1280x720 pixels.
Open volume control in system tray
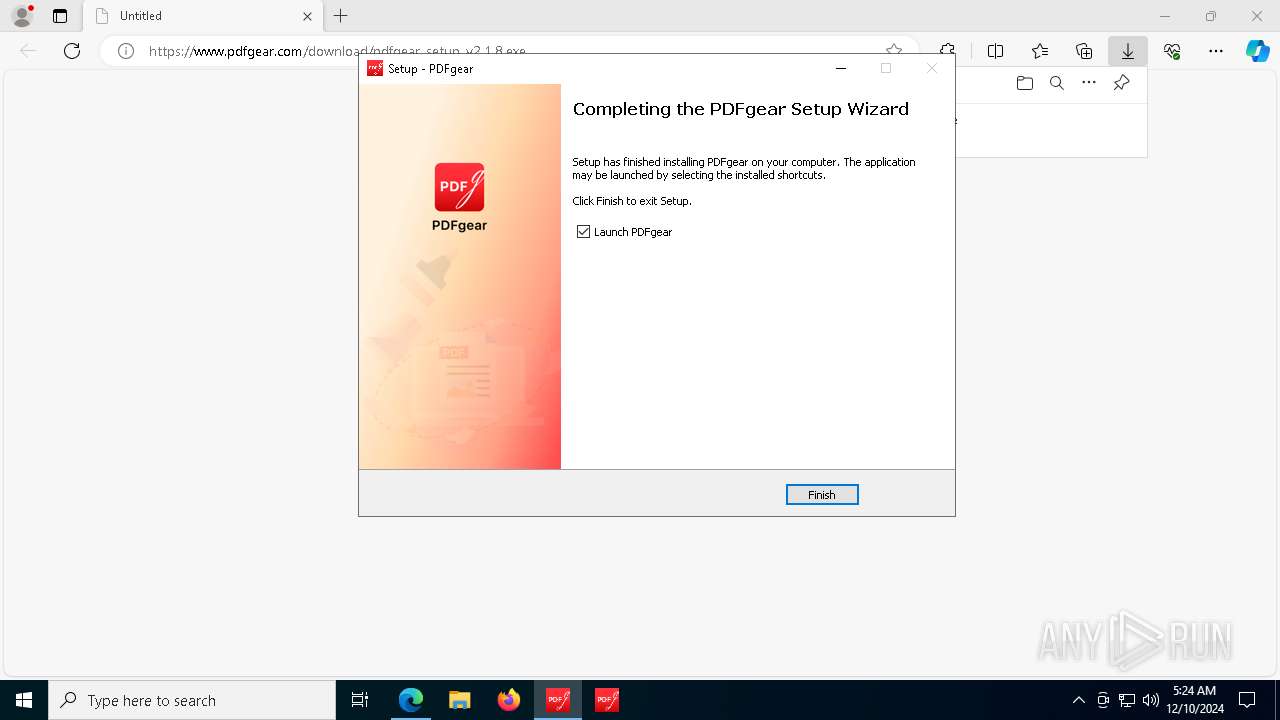[1151, 700]
